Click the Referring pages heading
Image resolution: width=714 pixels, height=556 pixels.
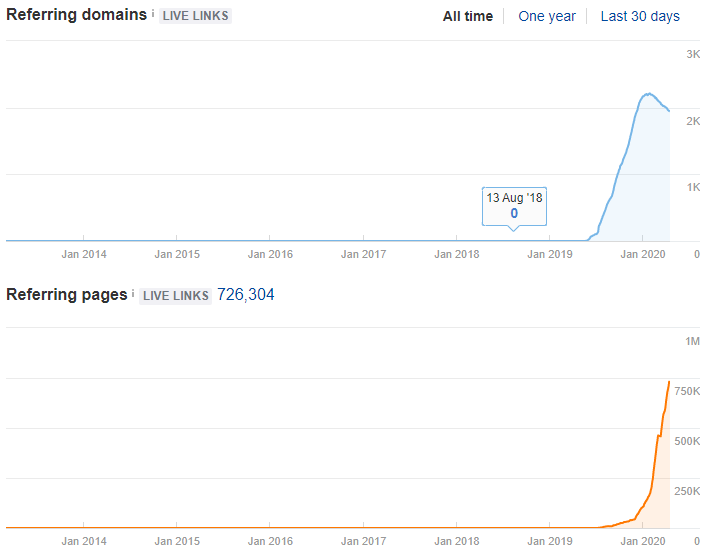(x=67, y=295)
